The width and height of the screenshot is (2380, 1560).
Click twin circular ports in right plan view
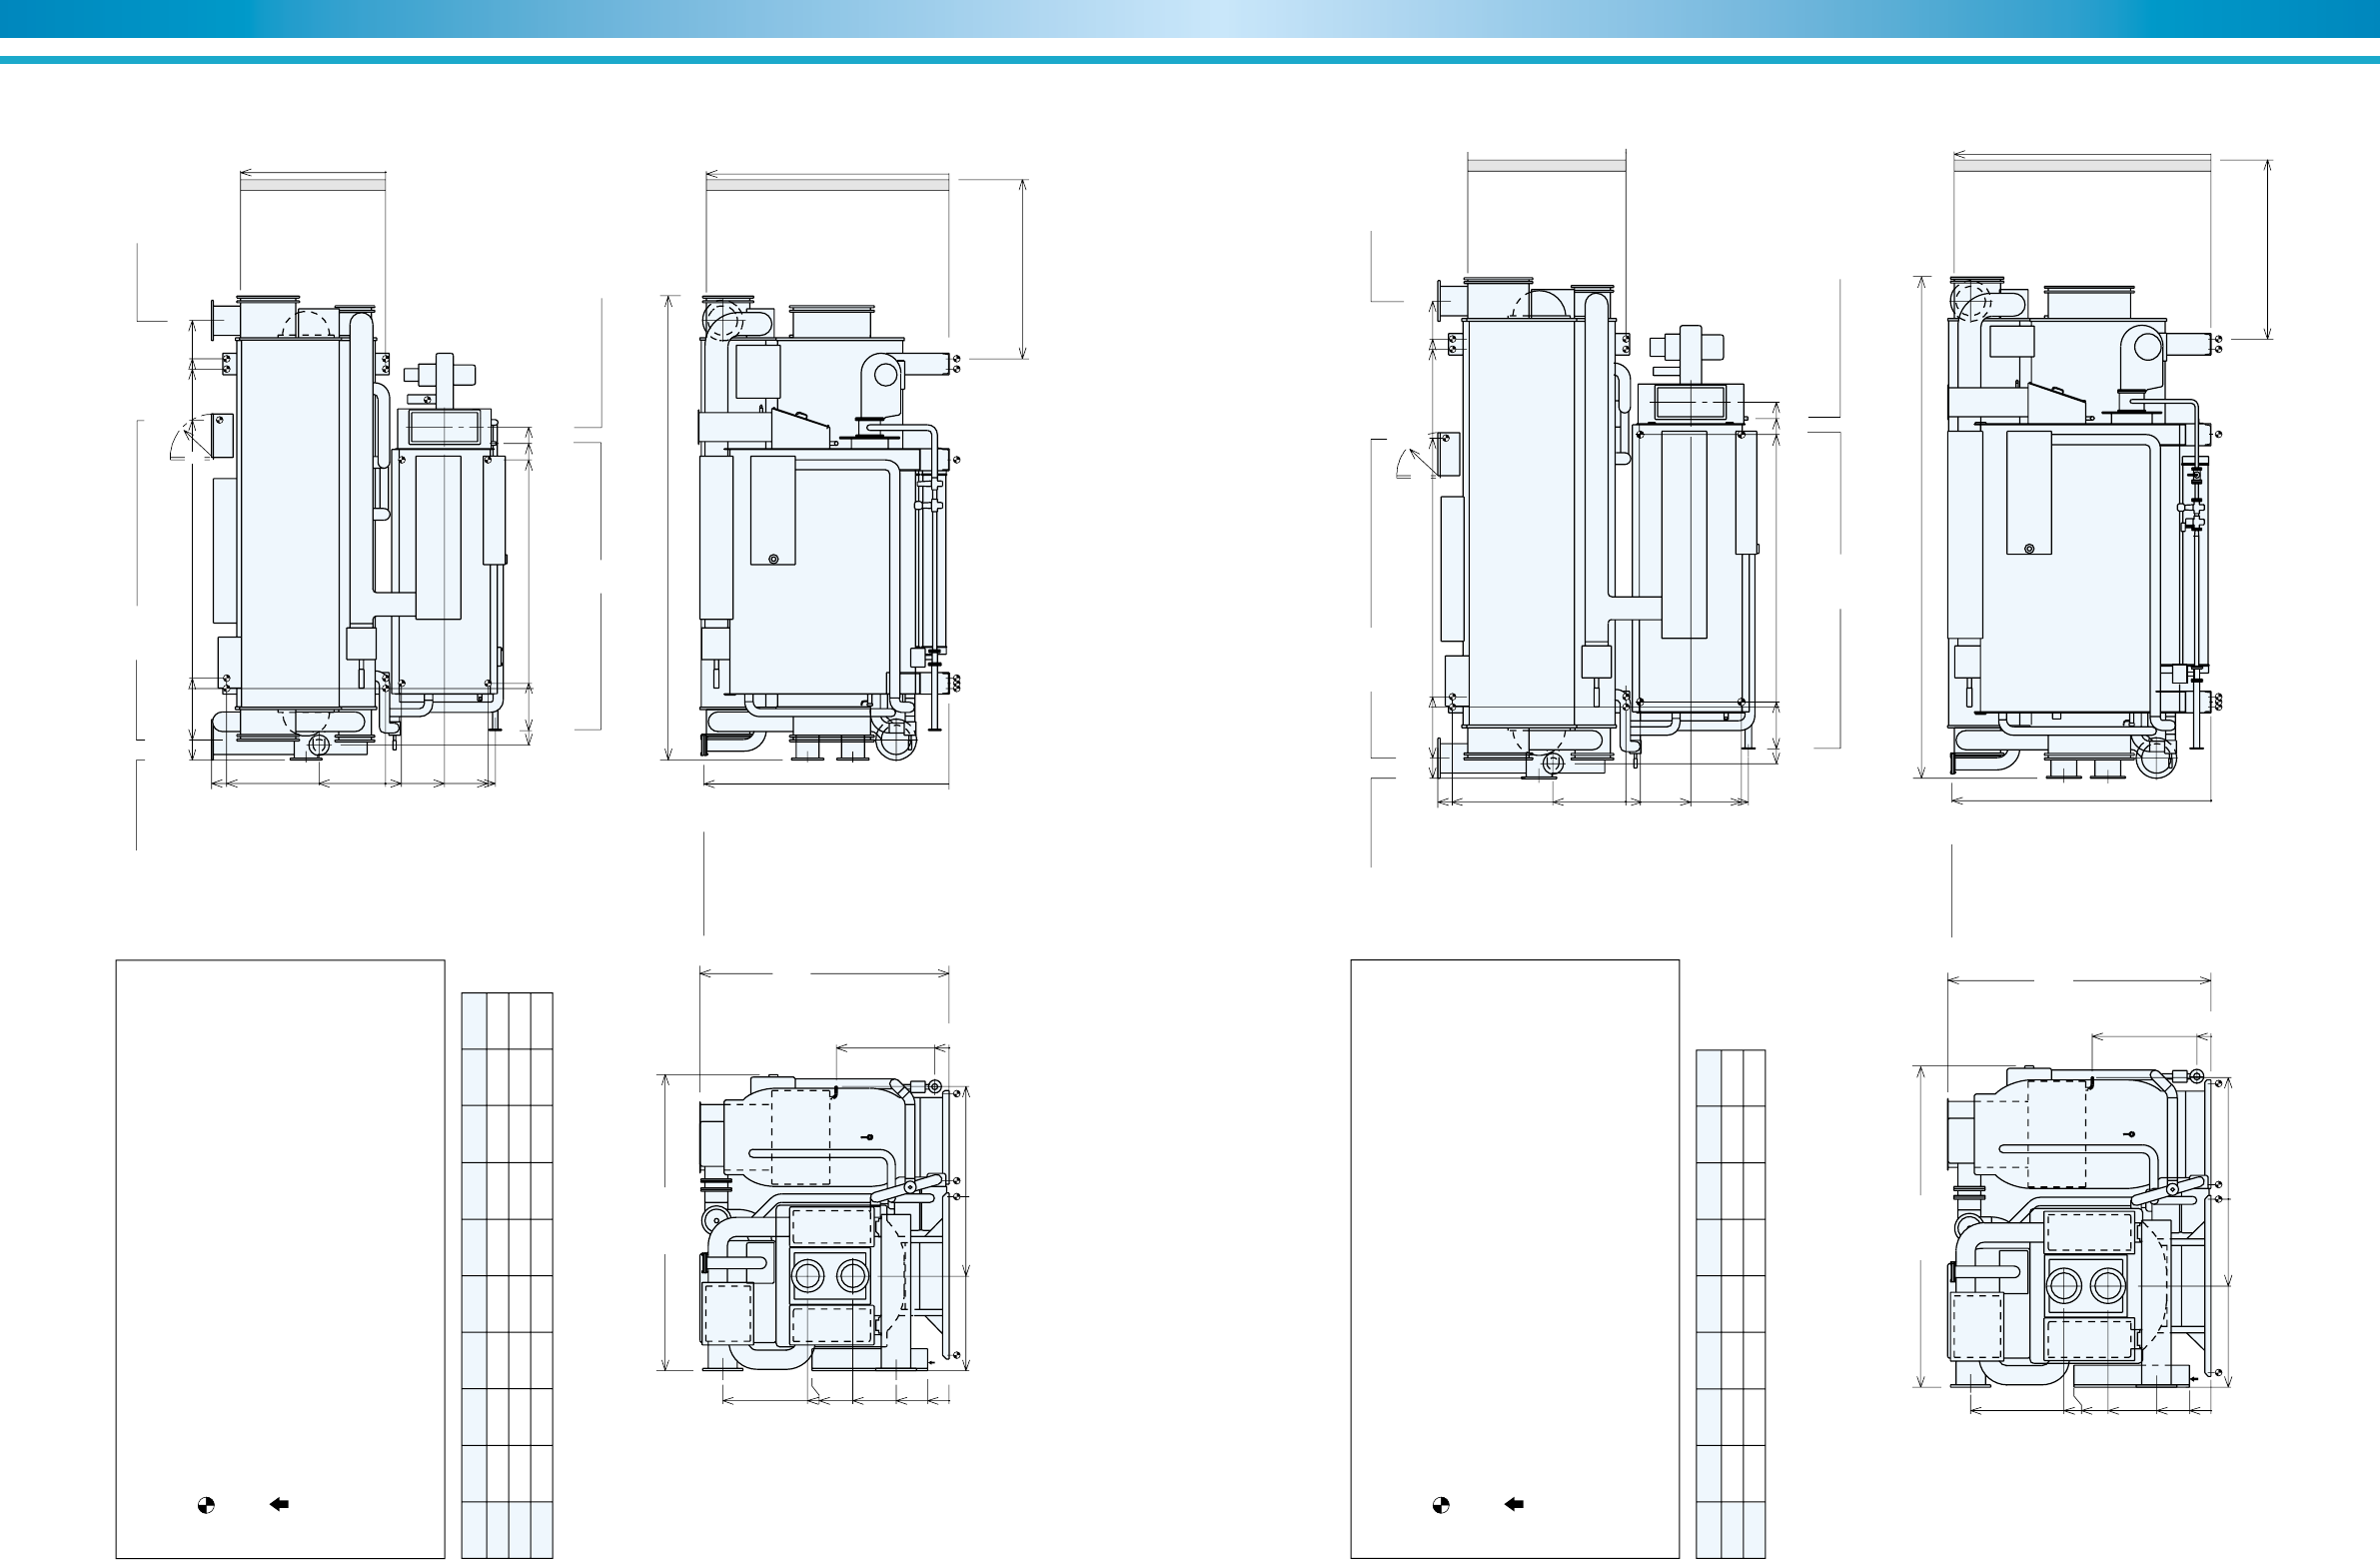tap(2086, 1285)
